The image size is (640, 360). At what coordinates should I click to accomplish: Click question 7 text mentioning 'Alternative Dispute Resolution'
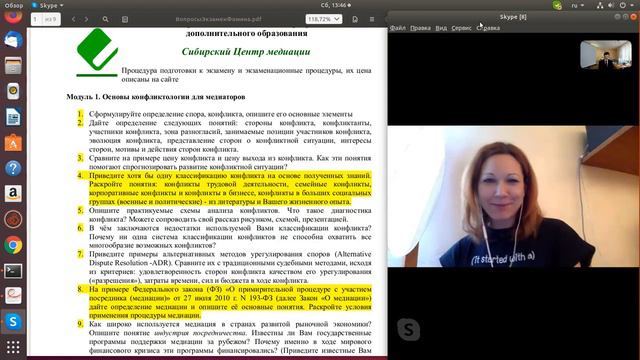coord(230,267)
